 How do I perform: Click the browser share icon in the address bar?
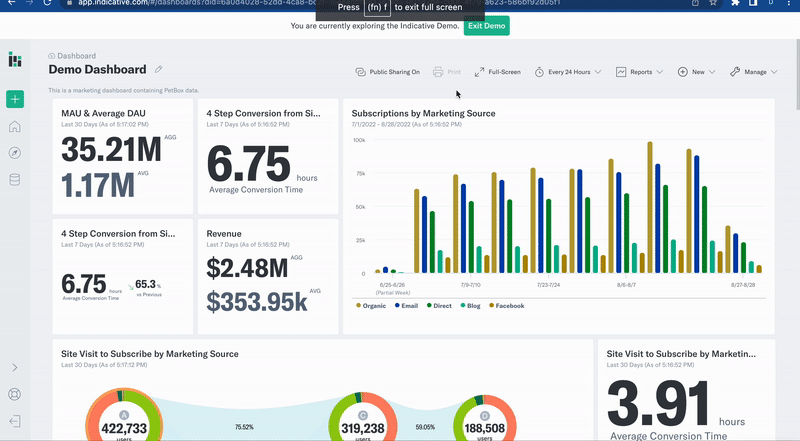[x=695, y=3]
